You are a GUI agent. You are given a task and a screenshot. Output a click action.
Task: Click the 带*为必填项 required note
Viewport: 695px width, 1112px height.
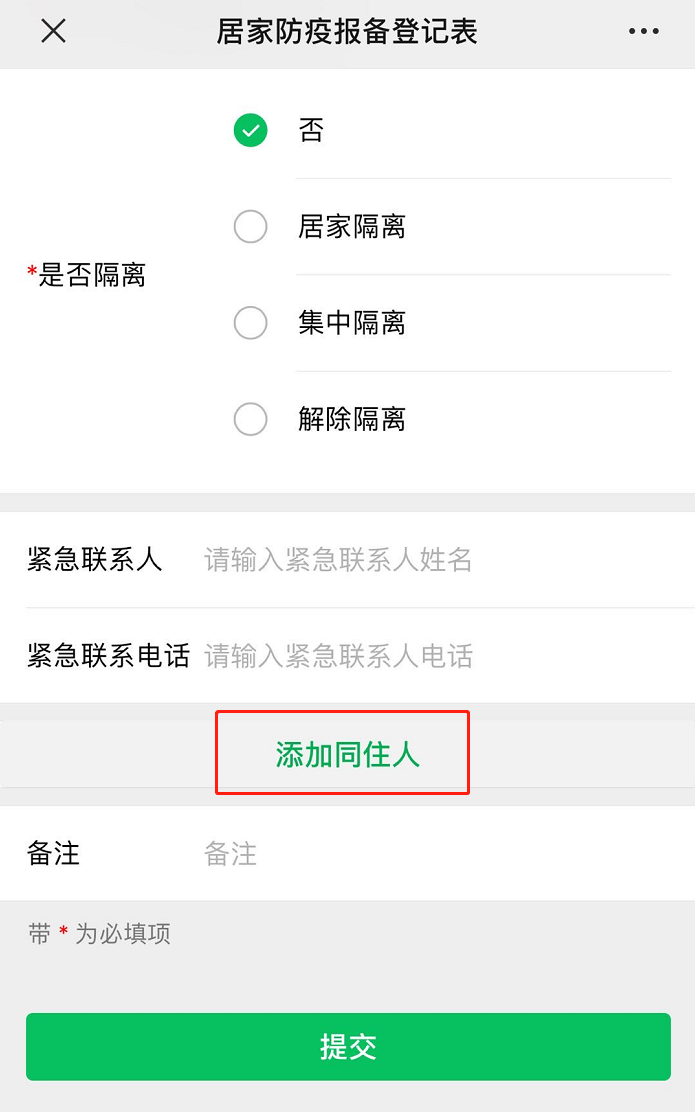[99, 934]
